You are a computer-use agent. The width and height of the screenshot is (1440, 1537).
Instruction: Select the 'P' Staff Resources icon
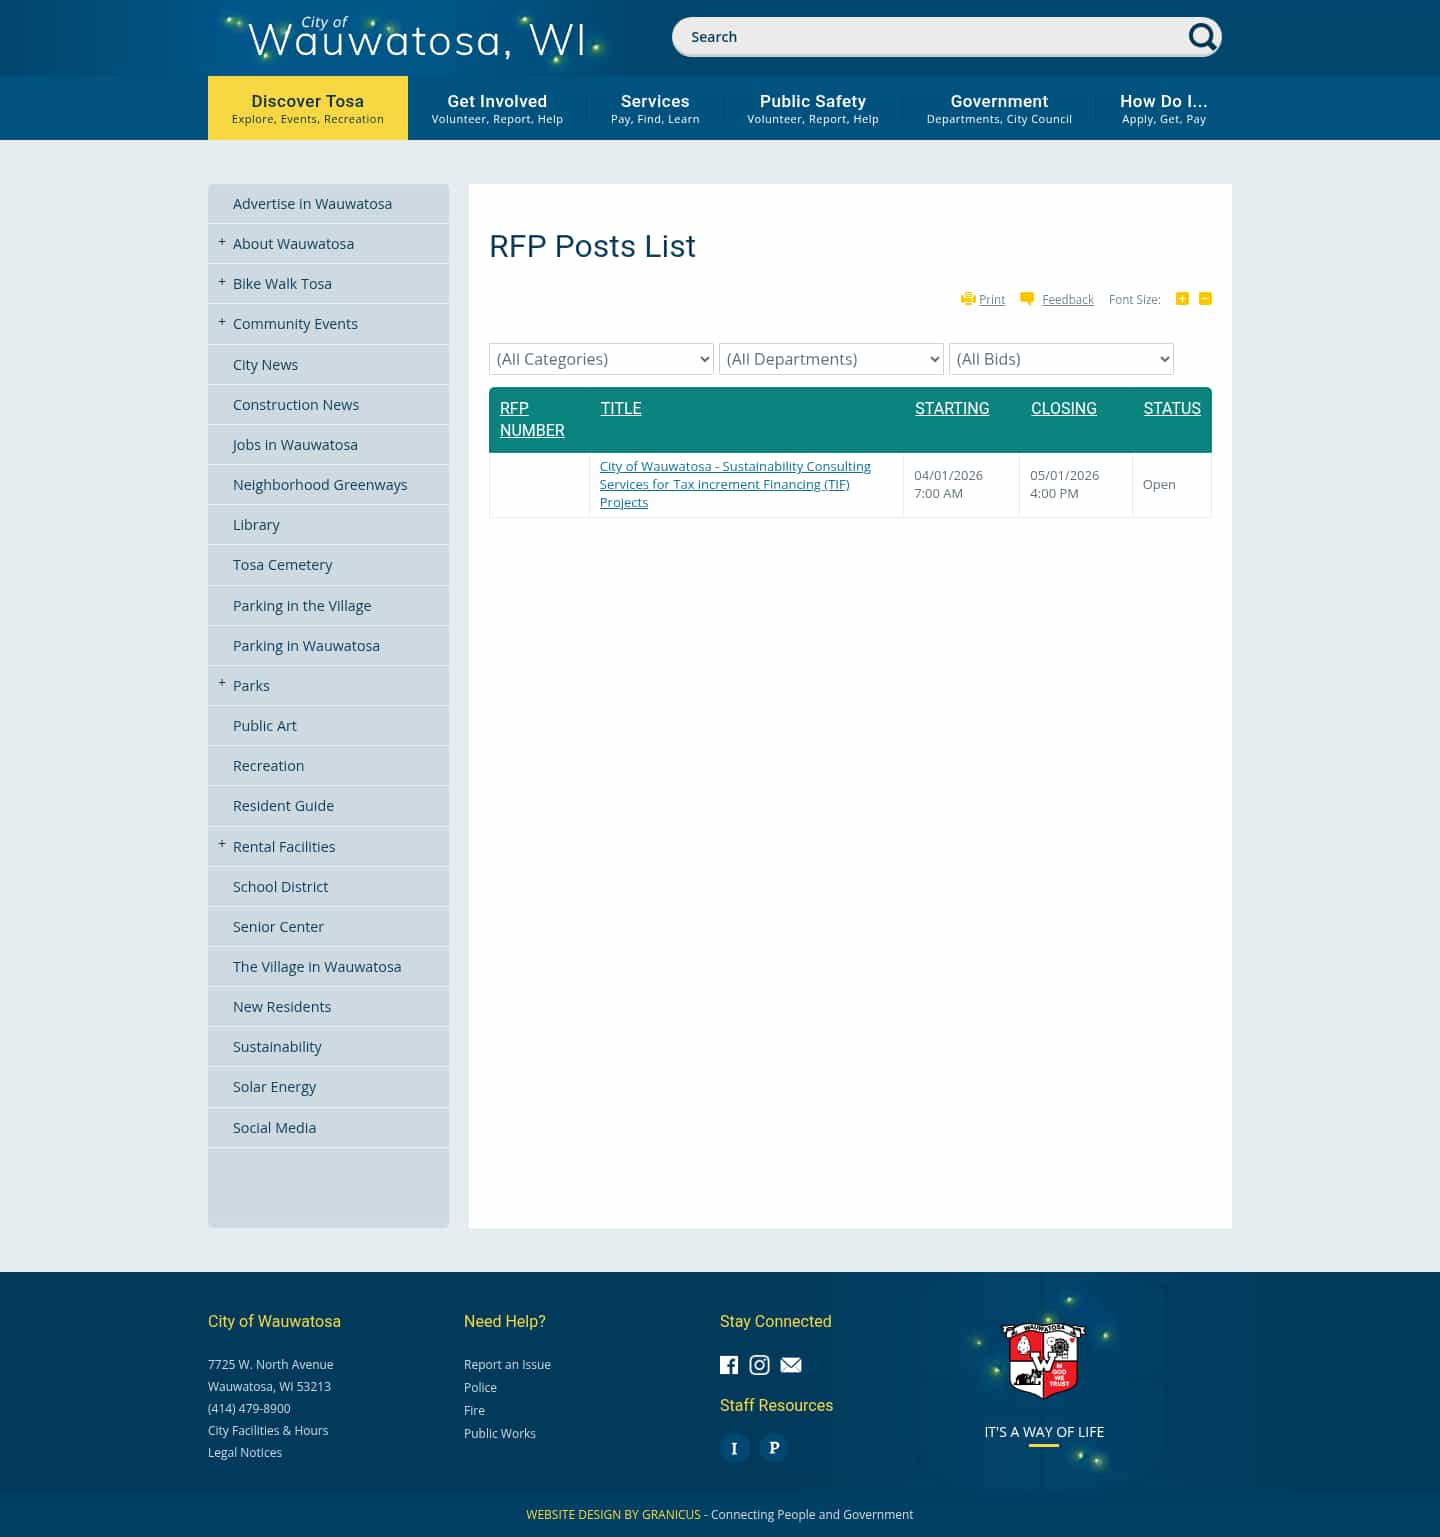[773, 1447]
